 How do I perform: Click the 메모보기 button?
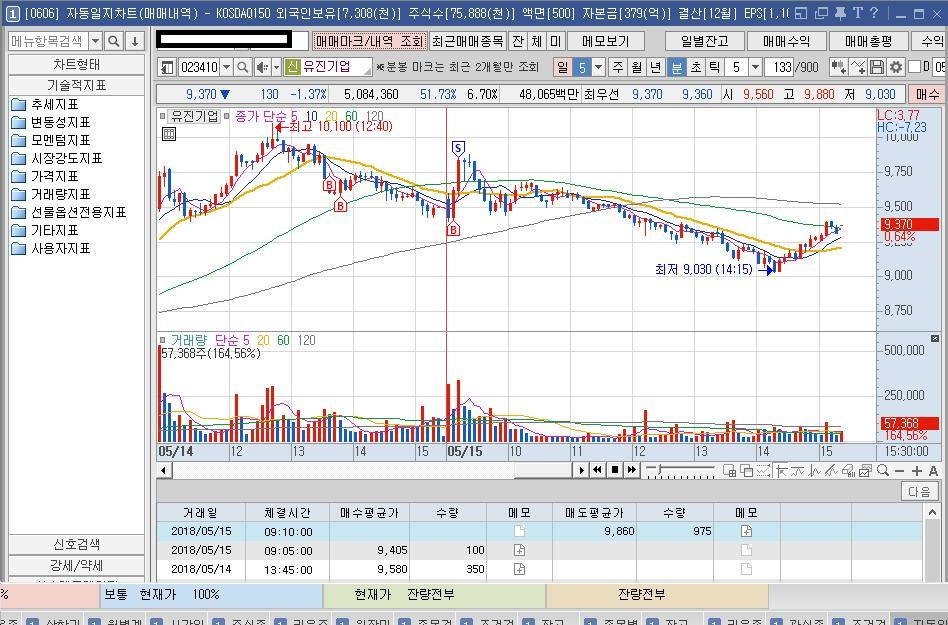coord(605,41)
